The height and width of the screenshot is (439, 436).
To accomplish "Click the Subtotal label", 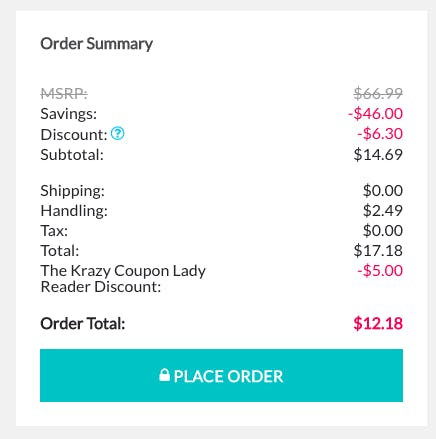I will (x=72, y=155).
